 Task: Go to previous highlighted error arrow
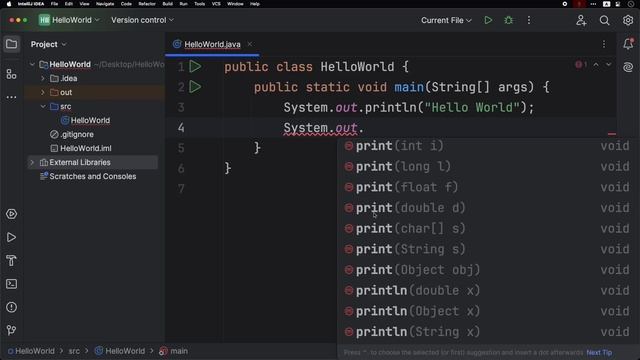tap(596, 64)
